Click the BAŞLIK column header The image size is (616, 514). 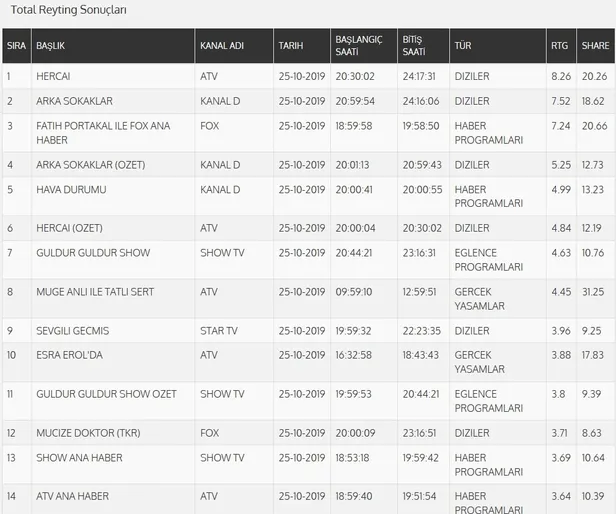coord(50,46)
